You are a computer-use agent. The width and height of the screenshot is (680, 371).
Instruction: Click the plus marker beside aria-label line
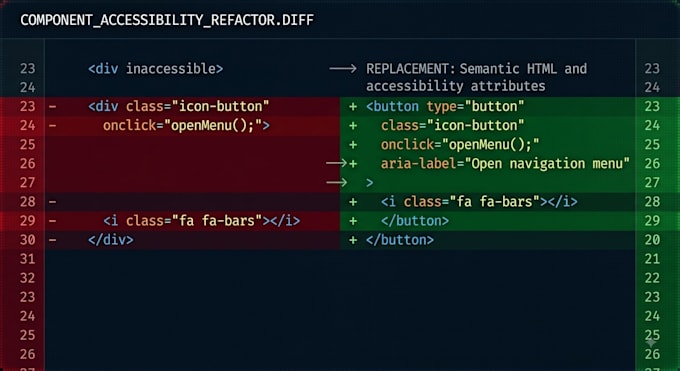click(x=353, y=164)
